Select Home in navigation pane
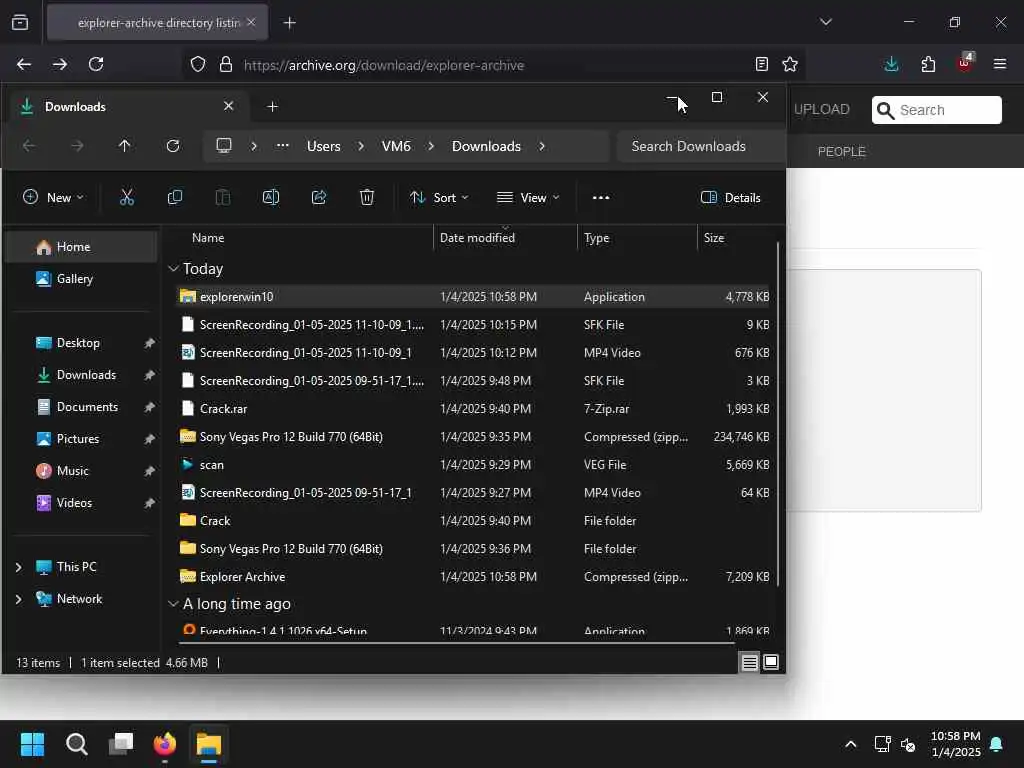Screen dimensions: 1024x768 [x=82, y=247]
